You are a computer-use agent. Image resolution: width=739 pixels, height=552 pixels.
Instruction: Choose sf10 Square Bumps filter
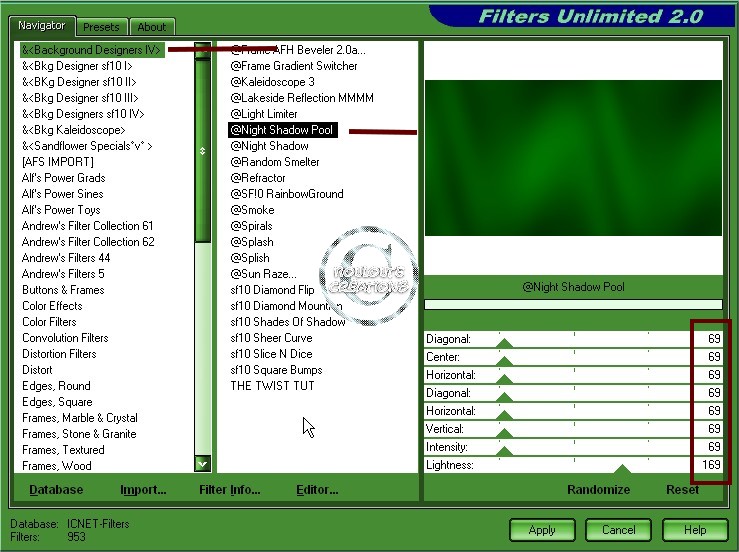pyautogui.click(x=276, y=371)
